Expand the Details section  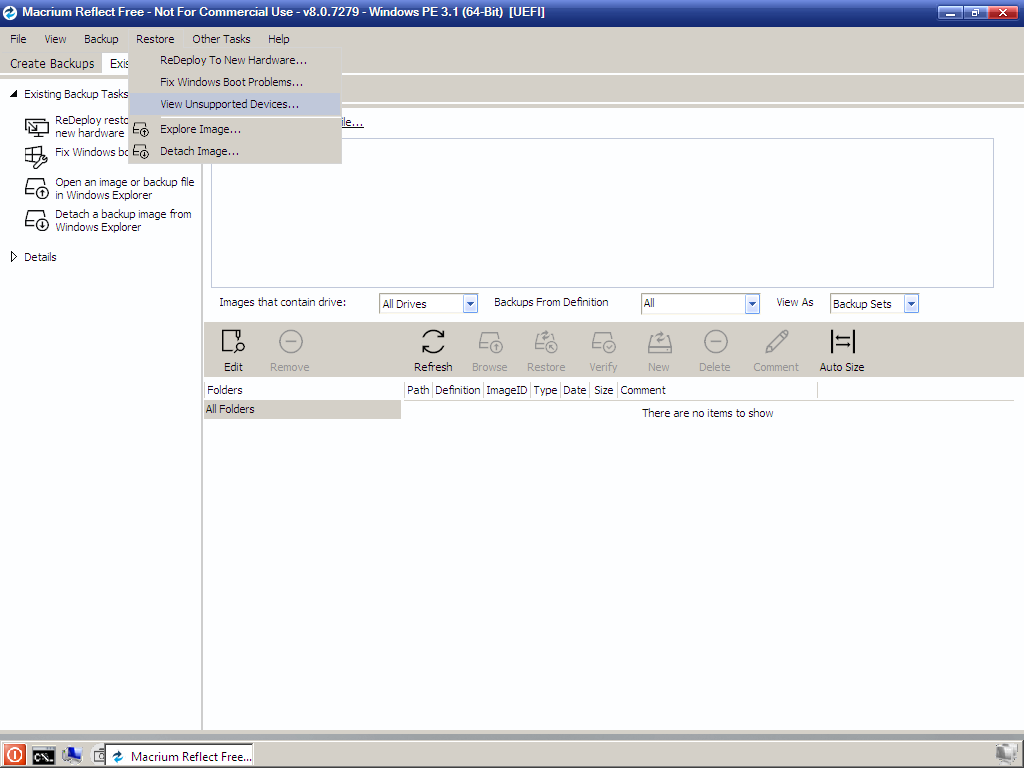(x=13, y=257)
